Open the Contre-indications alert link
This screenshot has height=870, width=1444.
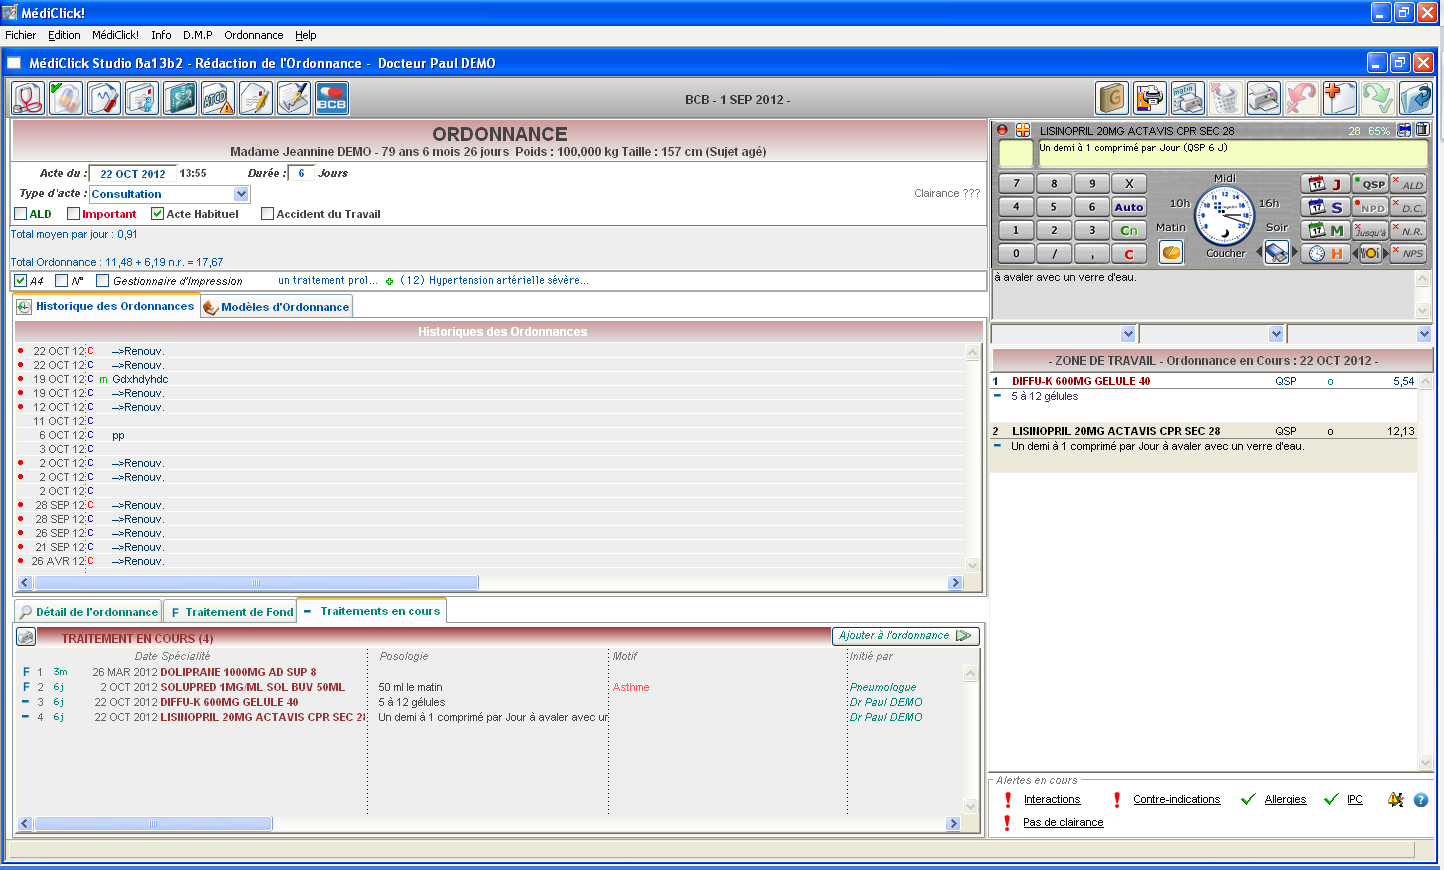(x=1176, y=800)
